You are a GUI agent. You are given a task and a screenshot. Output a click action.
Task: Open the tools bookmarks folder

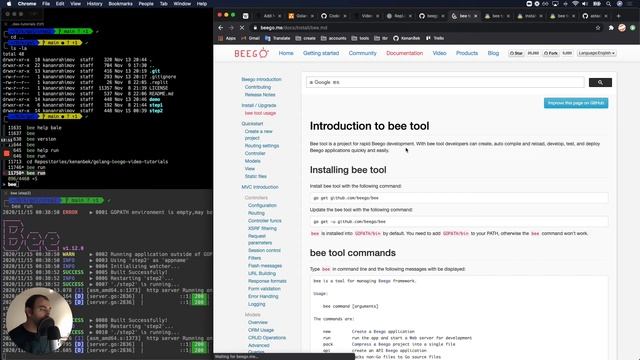coord(360,38)
